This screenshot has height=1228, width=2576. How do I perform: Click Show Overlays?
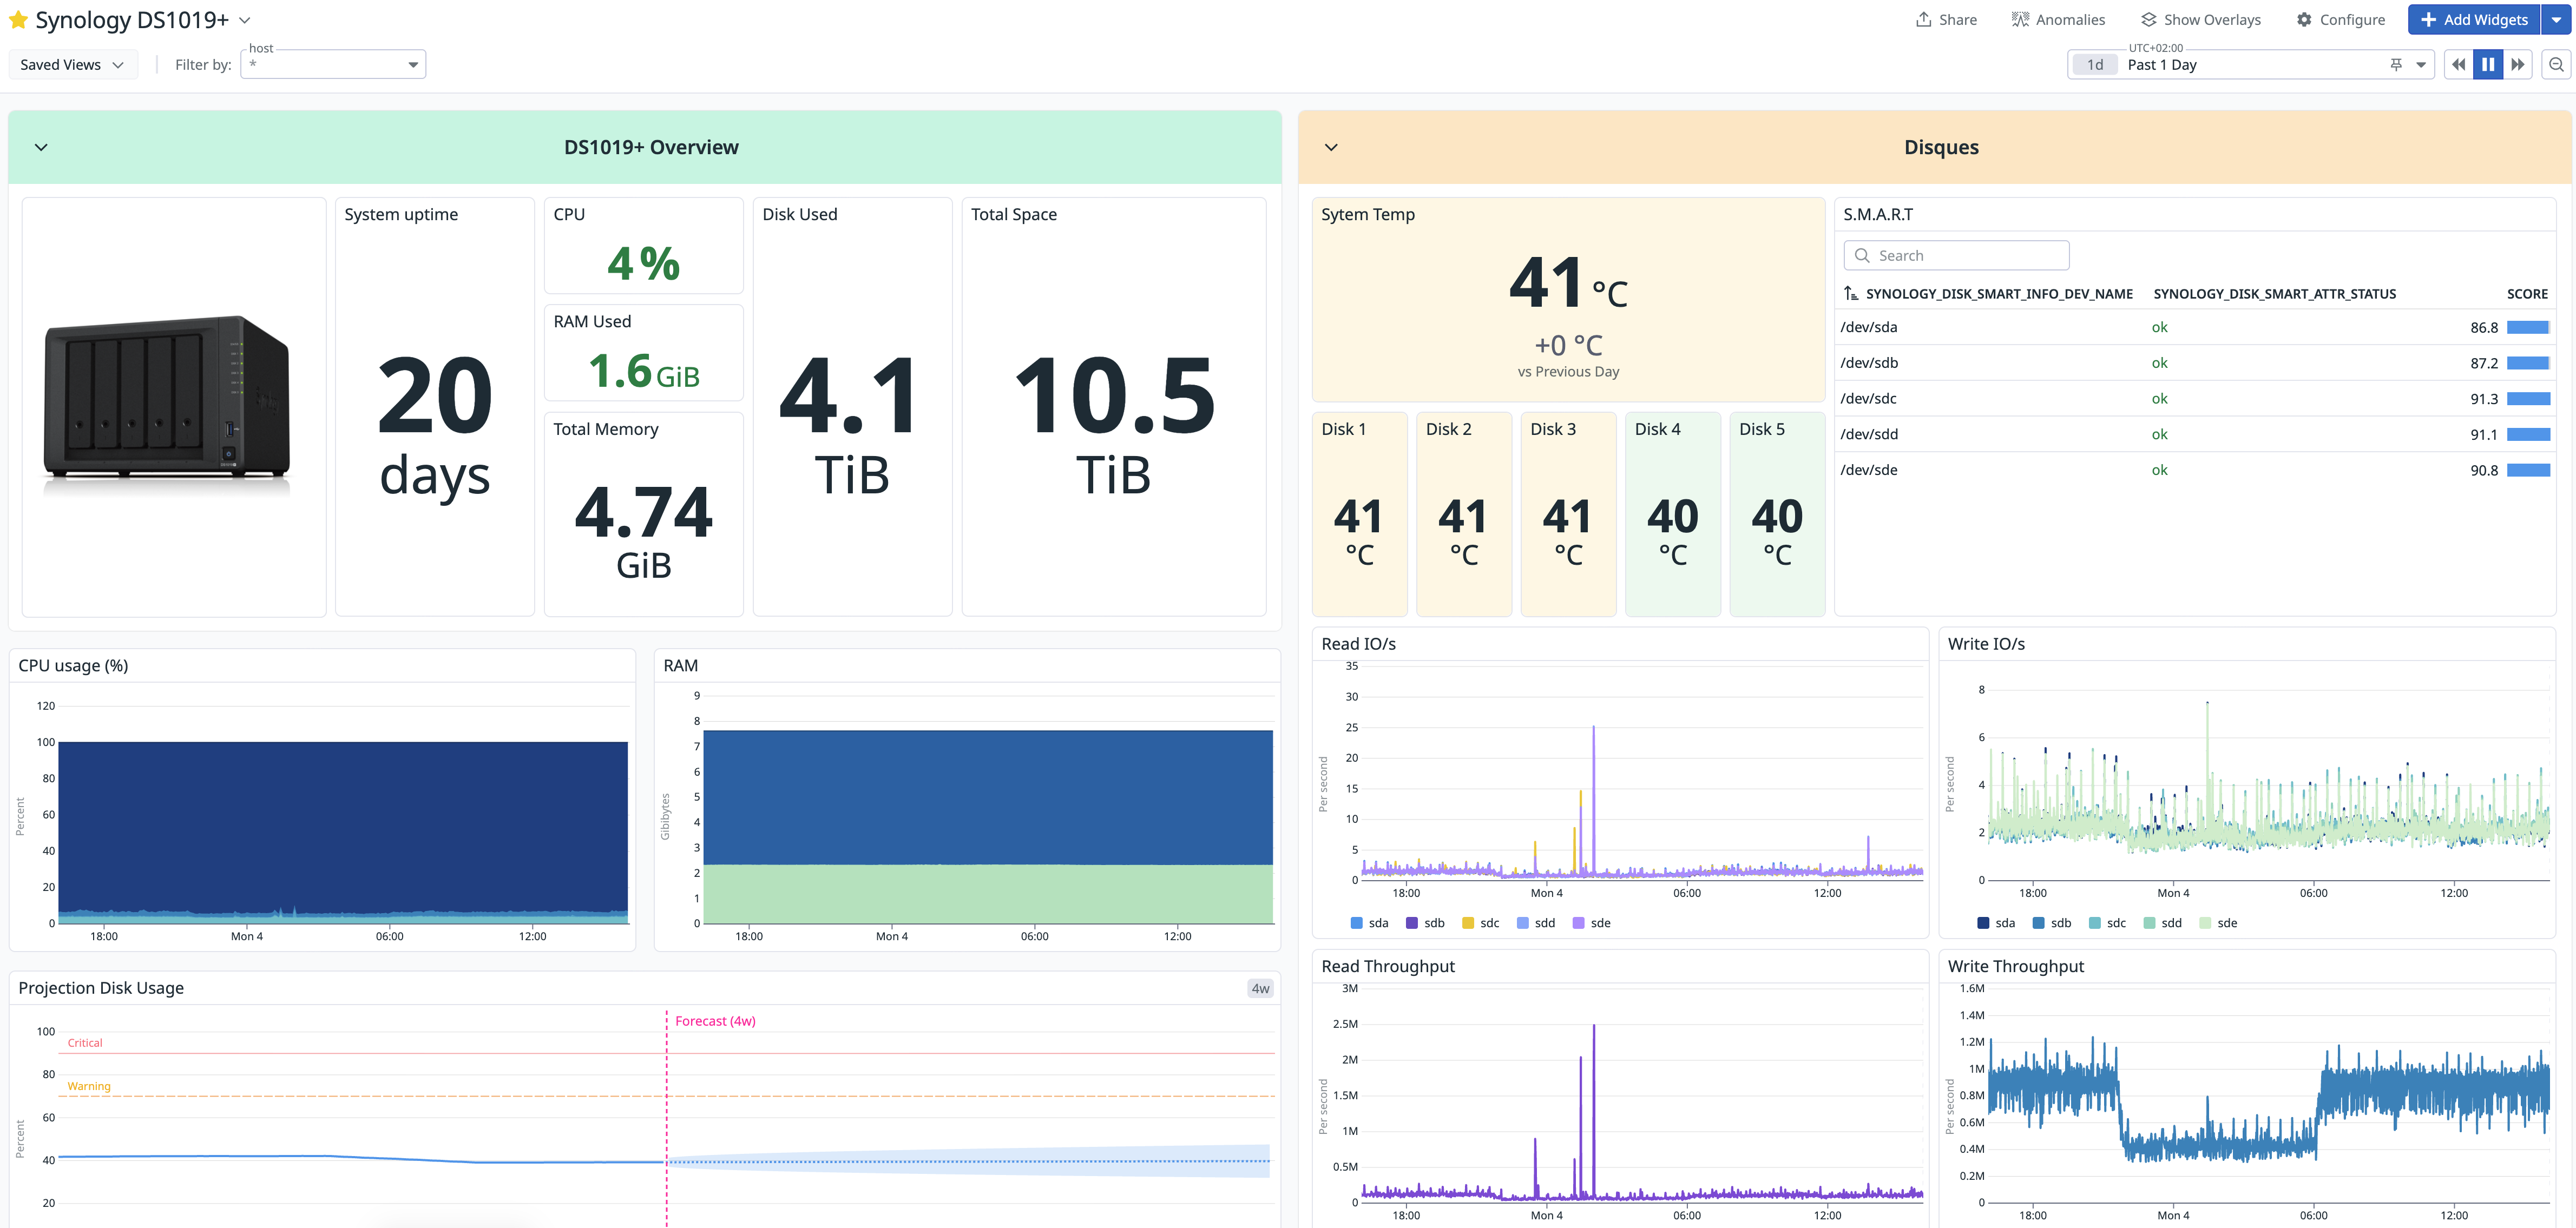tap(2200, 20)
